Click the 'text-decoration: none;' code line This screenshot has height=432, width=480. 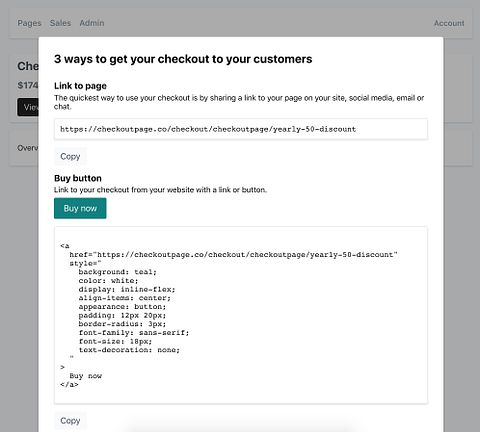(129, 350)
